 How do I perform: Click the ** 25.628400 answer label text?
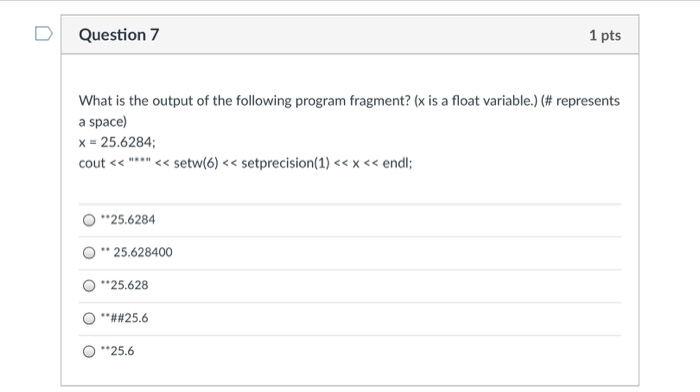(x=136, y=252)
